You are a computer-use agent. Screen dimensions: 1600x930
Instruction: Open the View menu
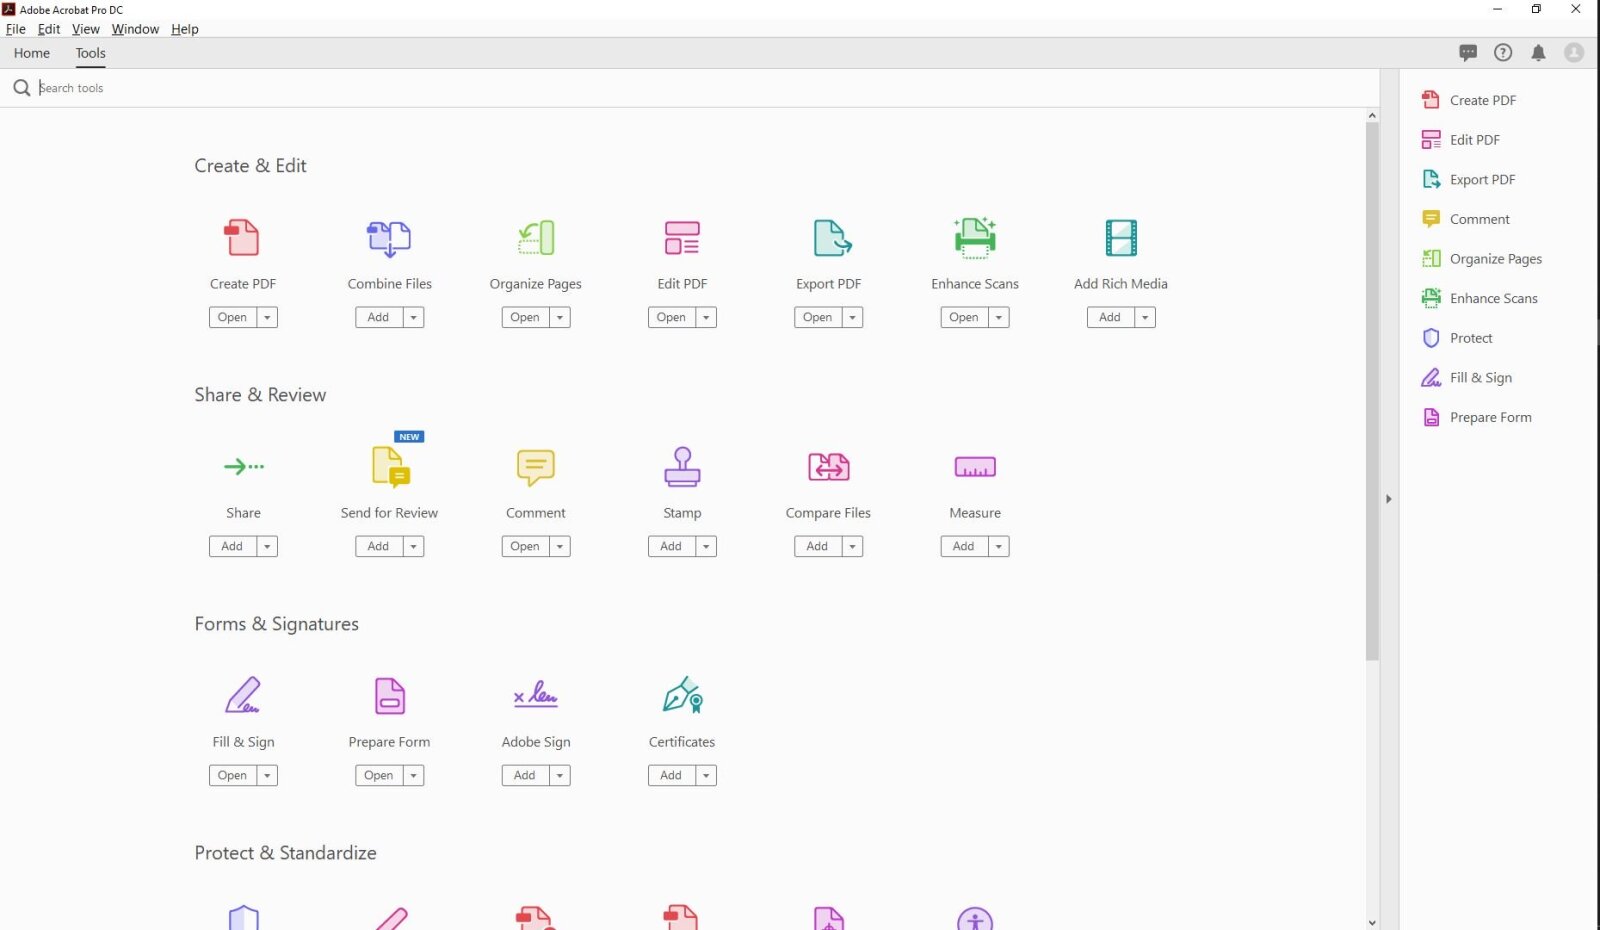pyautogui.click(x=85, y=29)
